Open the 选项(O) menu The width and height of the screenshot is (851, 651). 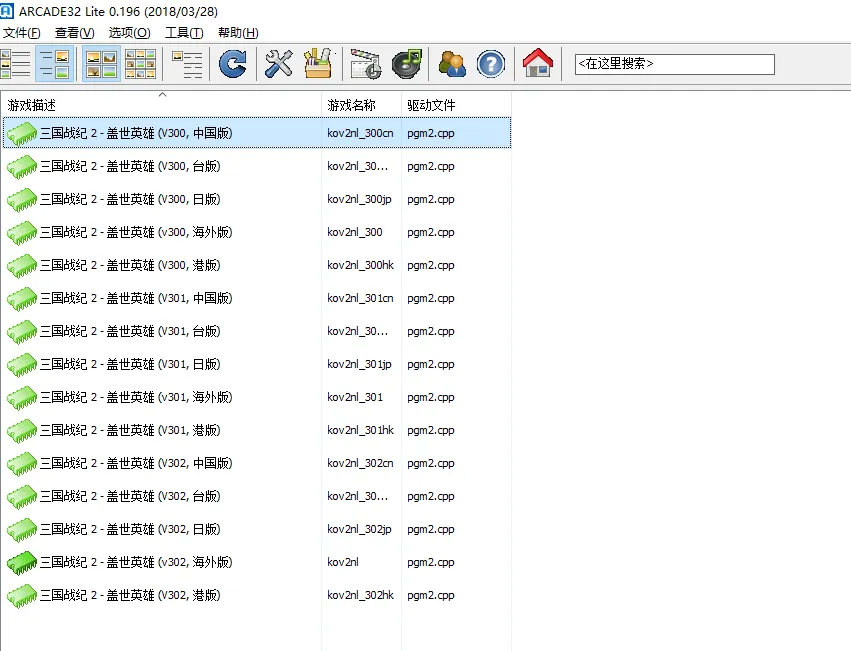[129, 33]
